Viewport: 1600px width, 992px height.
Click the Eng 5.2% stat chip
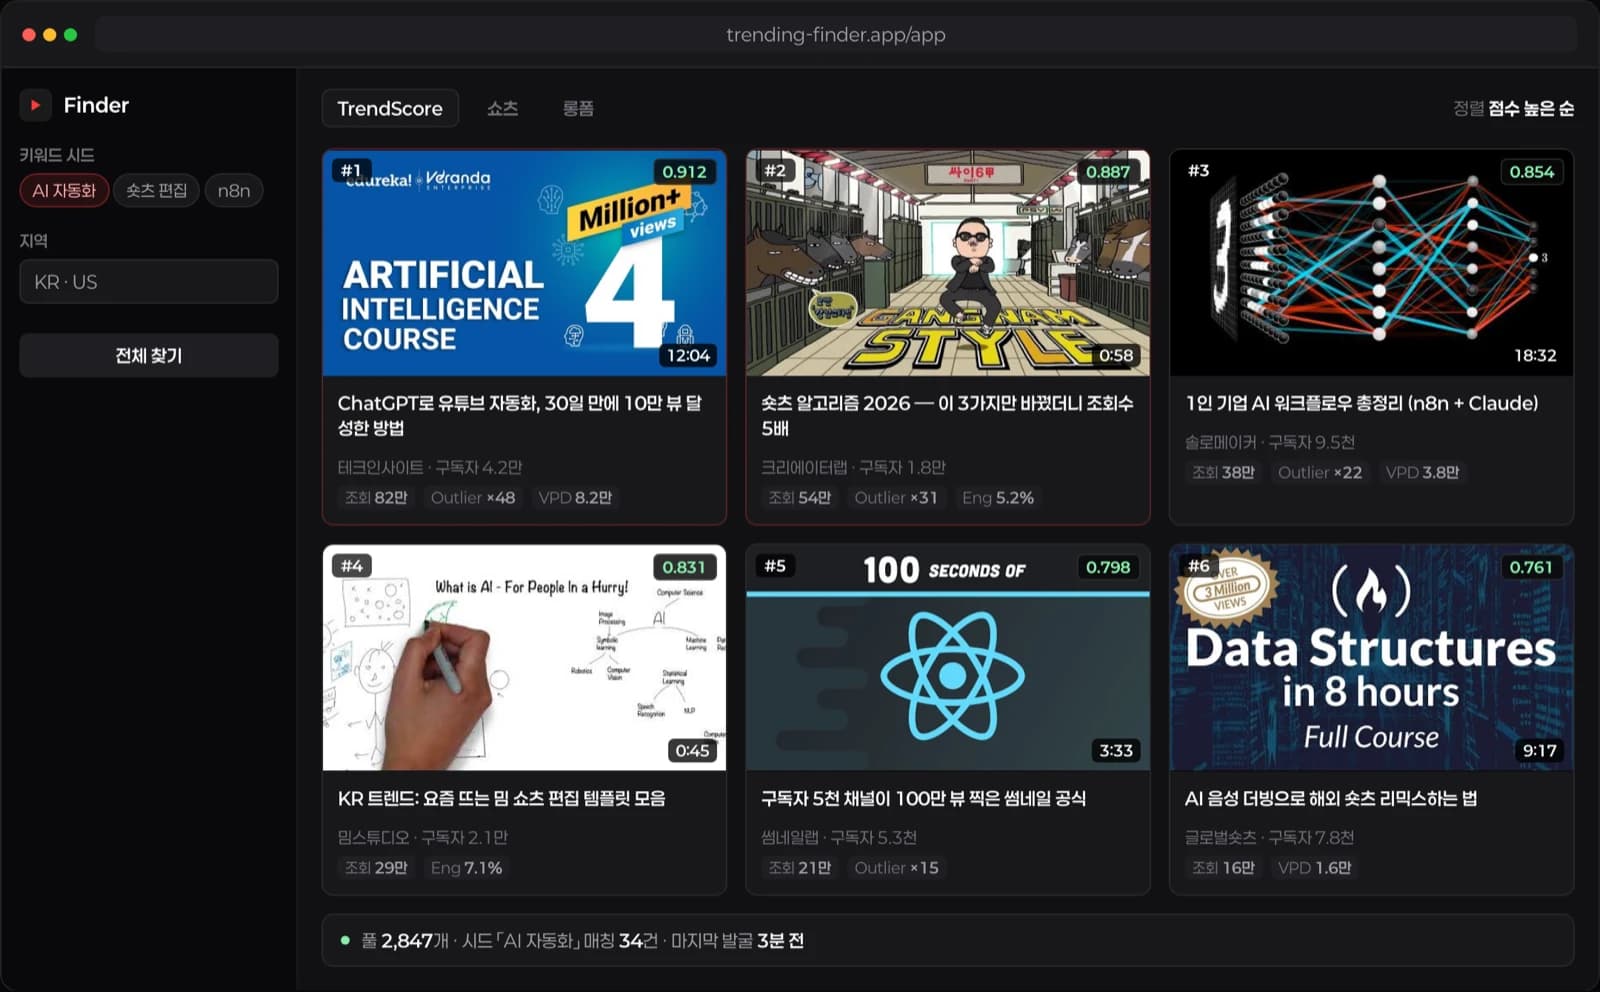(x=998, y=497)
